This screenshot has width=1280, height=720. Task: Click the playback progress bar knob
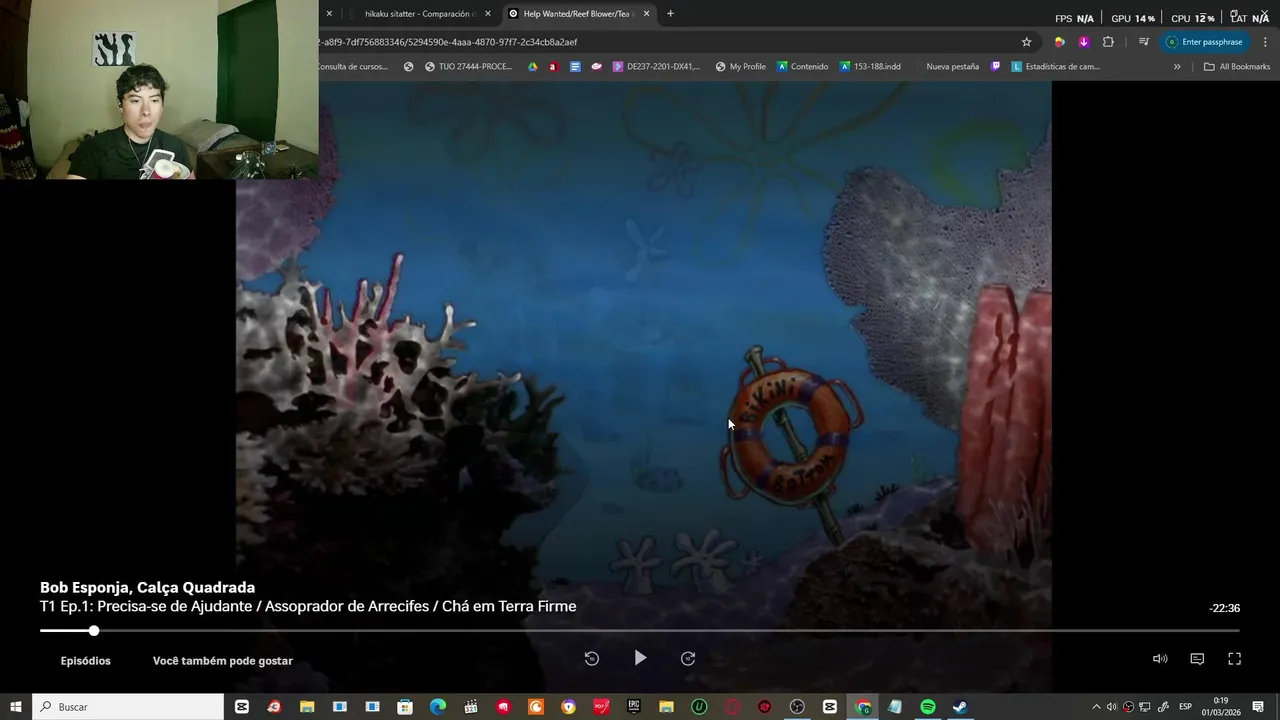(94, 631)
